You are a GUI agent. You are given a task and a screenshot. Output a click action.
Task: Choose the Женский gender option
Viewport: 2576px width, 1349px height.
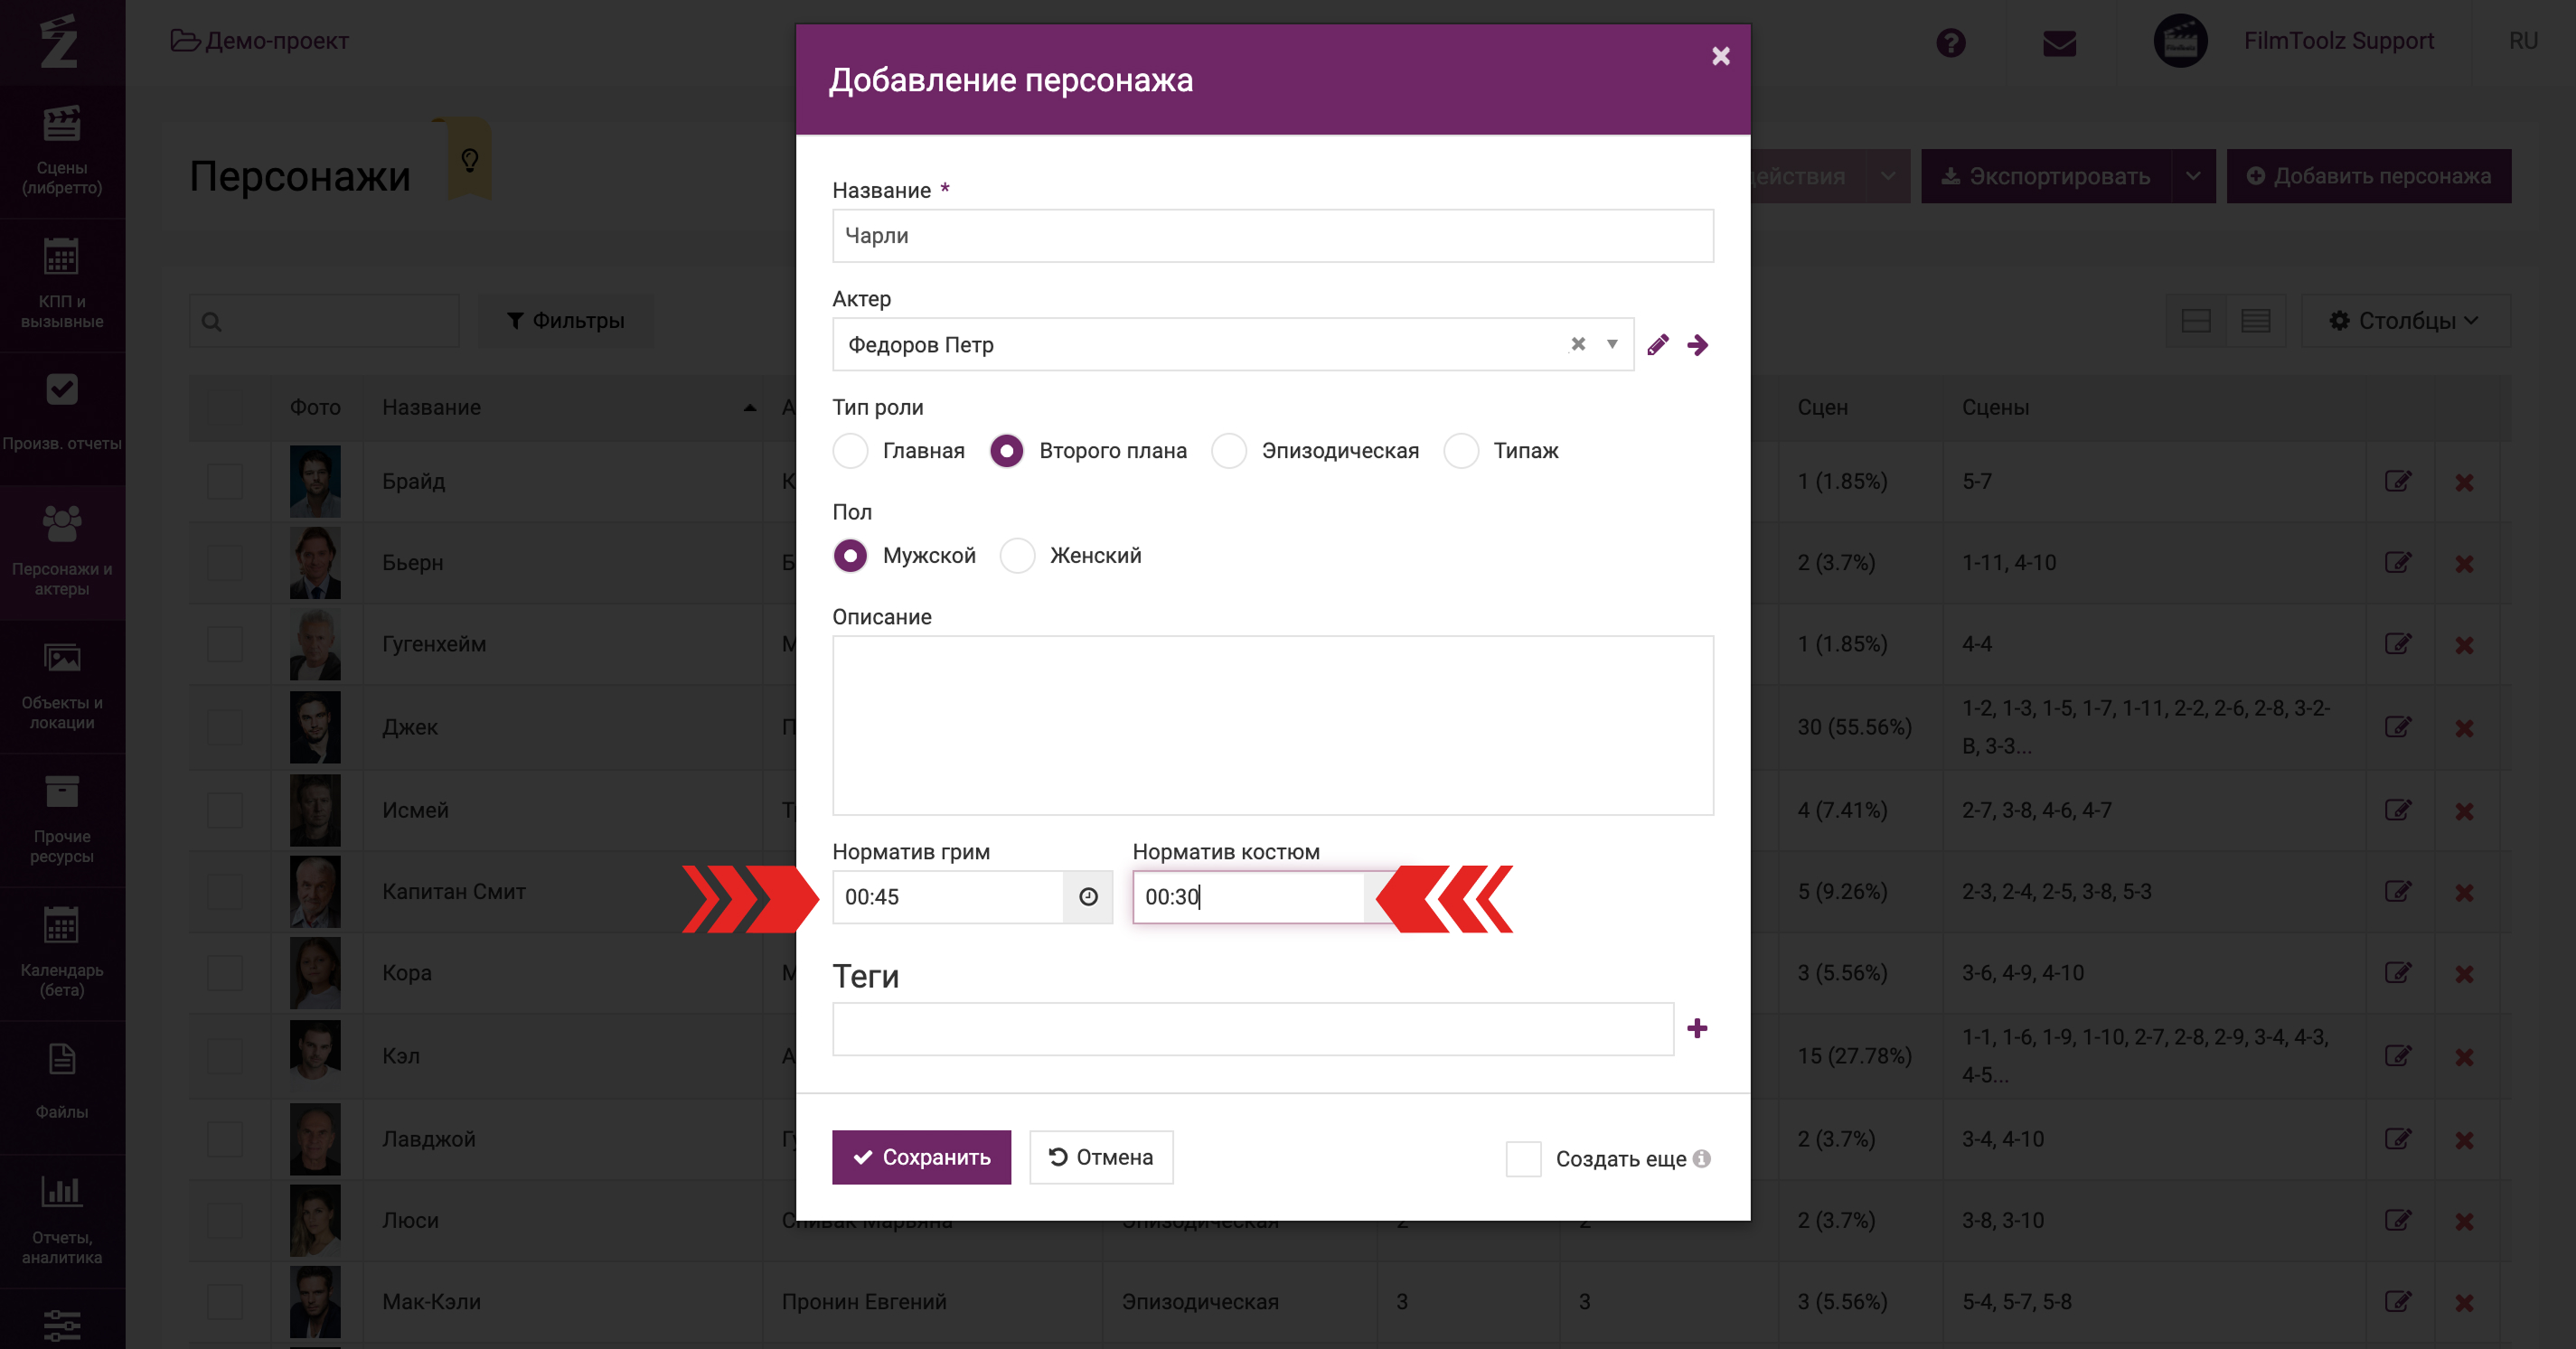pyautogui.click(x=1017, y=556)
